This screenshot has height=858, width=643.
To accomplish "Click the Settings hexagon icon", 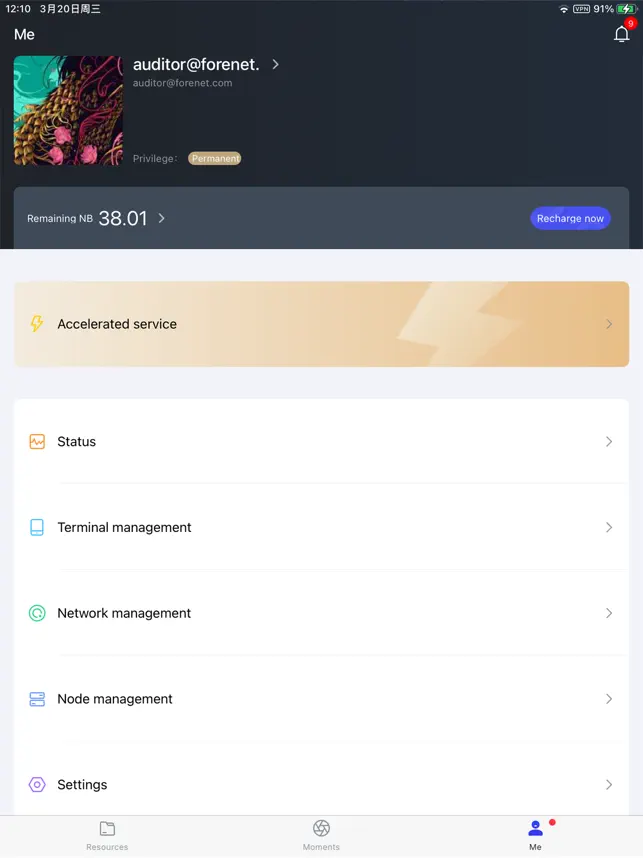I will point(37,785).
